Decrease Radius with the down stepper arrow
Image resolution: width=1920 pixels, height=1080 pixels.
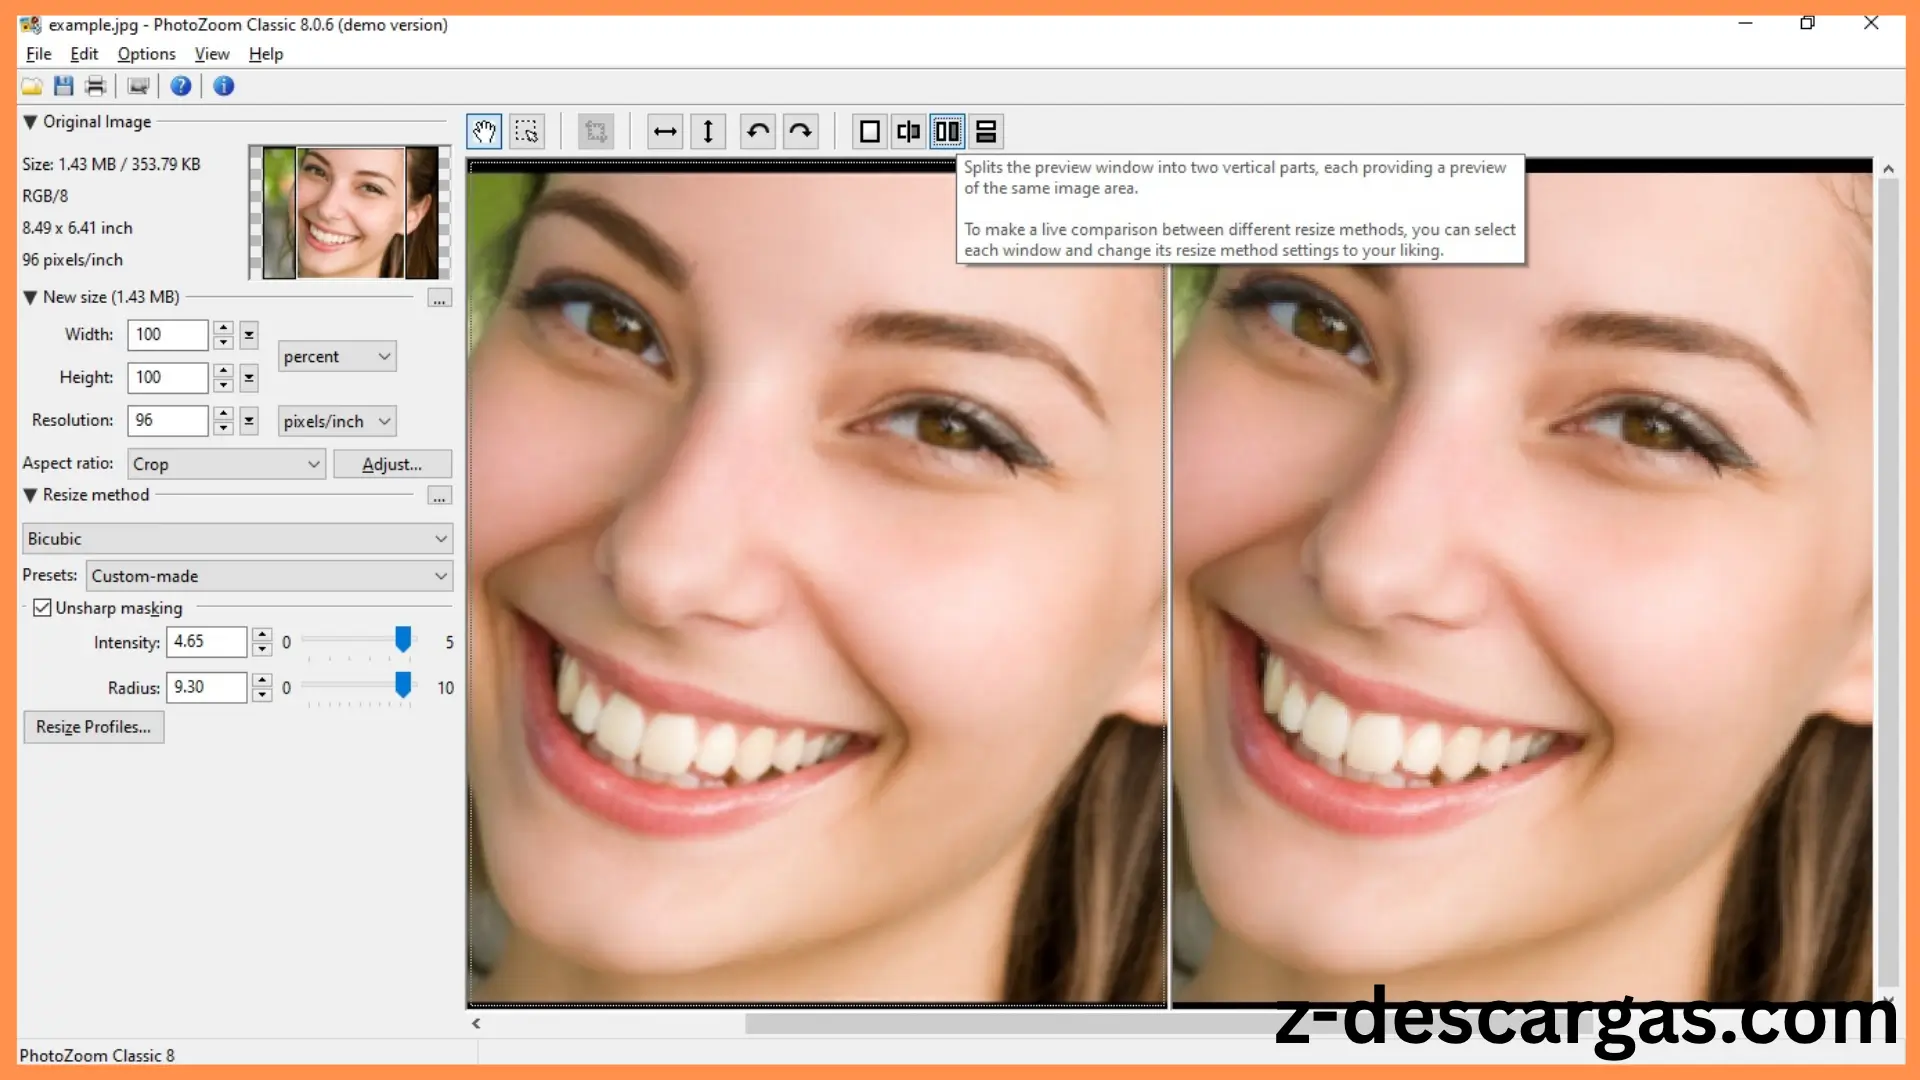pos(262,695)
